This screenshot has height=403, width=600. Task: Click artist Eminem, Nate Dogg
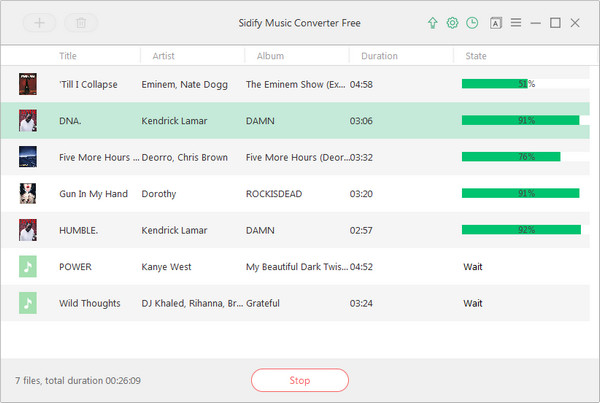pos(184,85)
